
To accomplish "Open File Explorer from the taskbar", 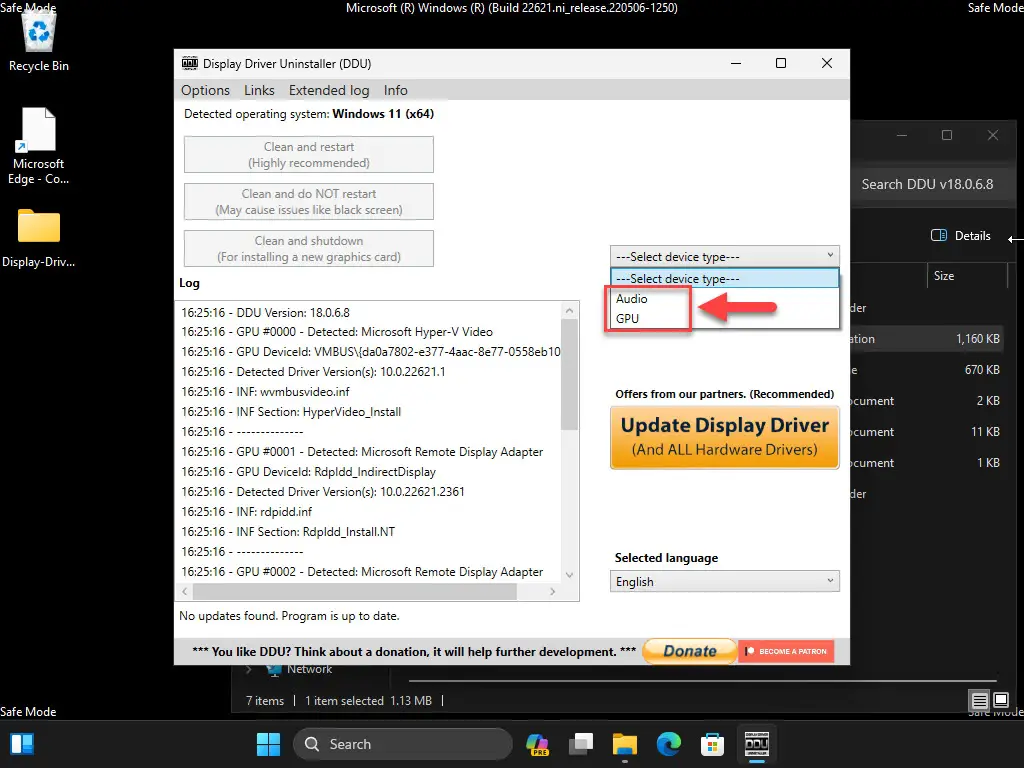I will coord(624,744).
